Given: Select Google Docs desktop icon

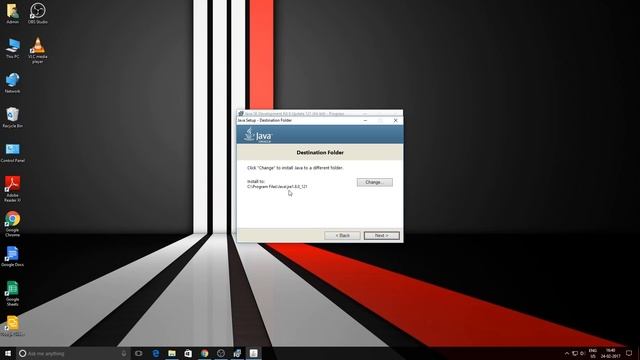Looking at the screenshot, I should 13,257.
